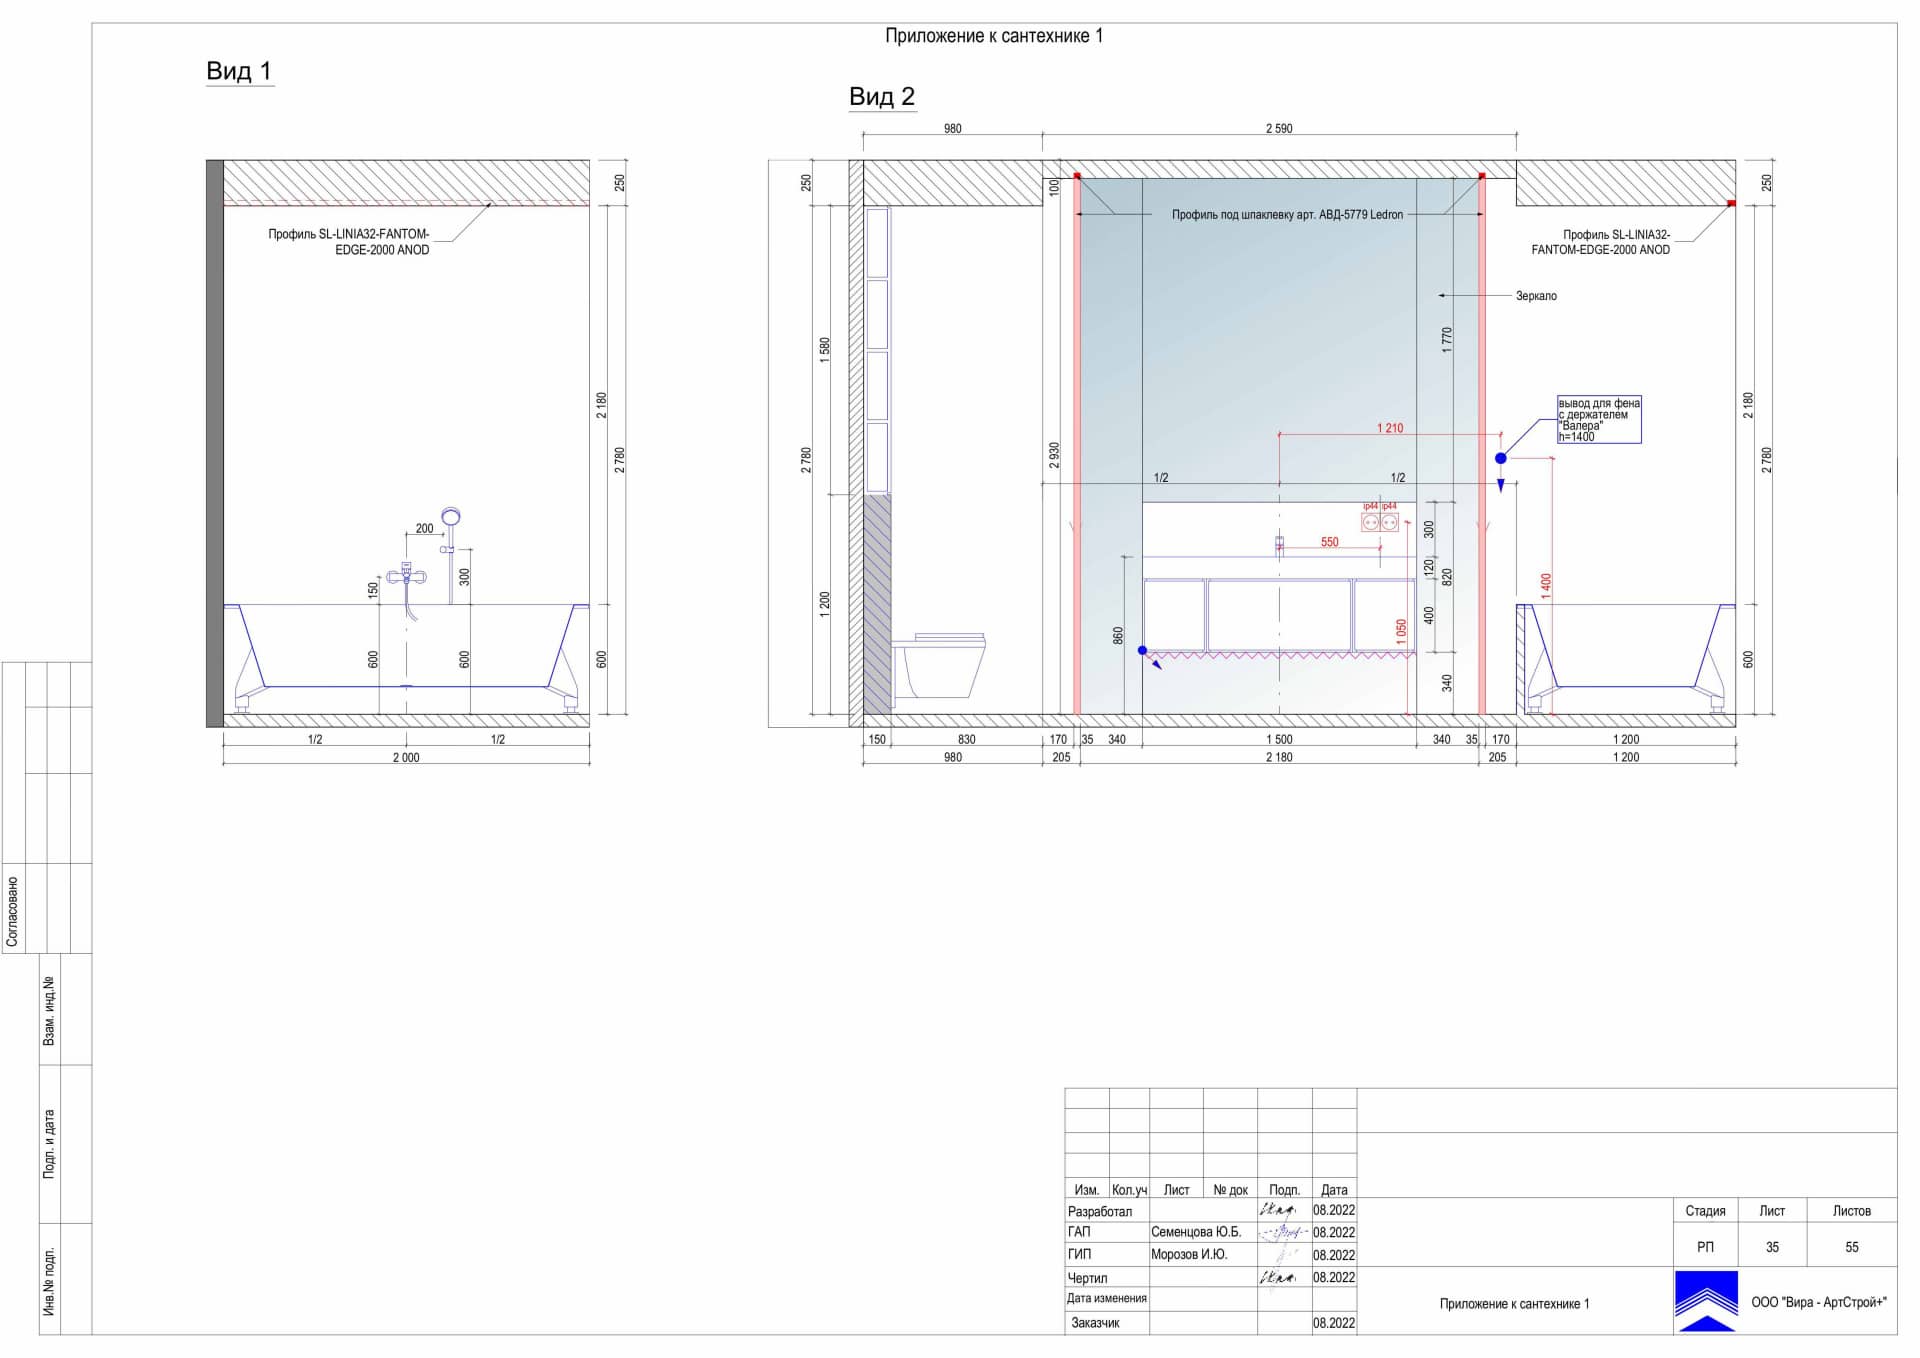This screenshot has height=1358, width=1920.
Task: Select the "Вид 2" view heading
Action: pyautogui.click(x=882, y=96)
